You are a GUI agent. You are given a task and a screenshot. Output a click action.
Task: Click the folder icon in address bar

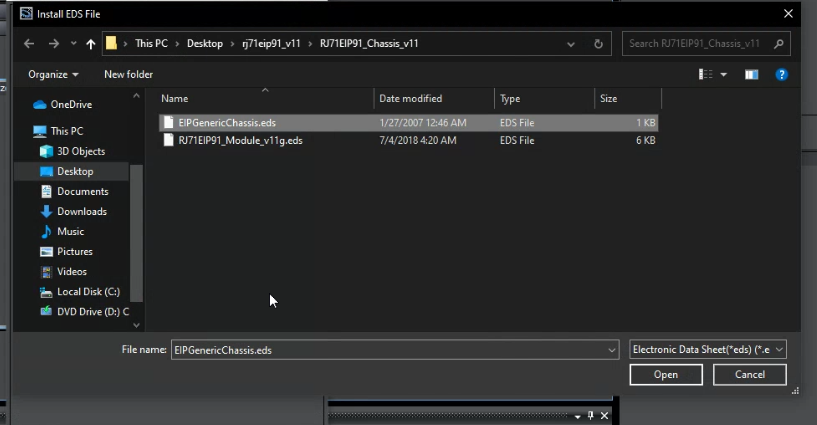pos(111,43)
